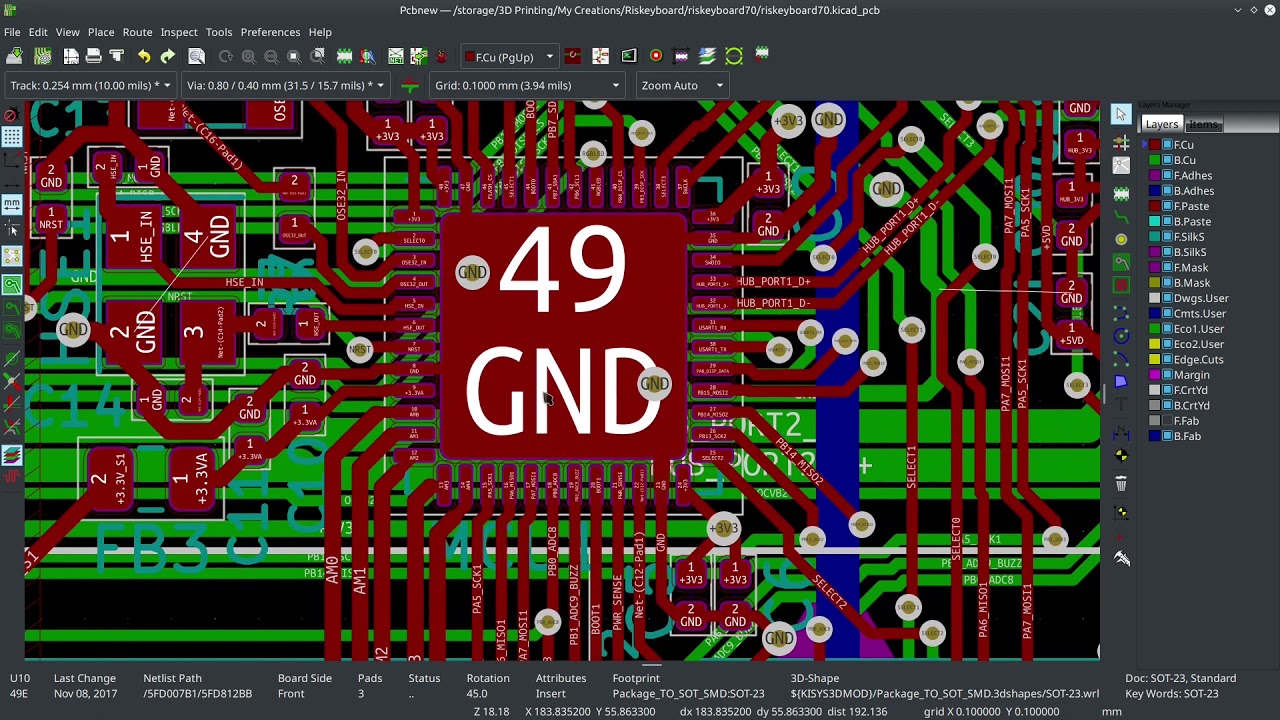
Task: Toggle the ratsnest display icon
Action: pyautogui.click(x=12, y=257)
